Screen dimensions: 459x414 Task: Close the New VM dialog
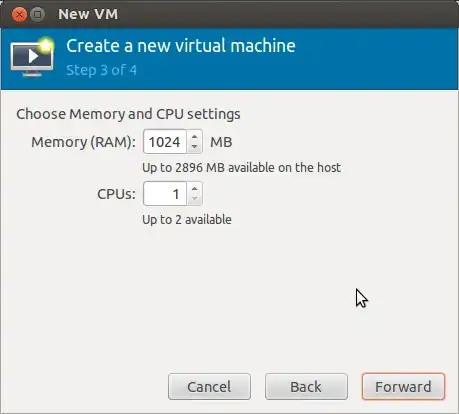pyautogui.click(x=19, y=14)
